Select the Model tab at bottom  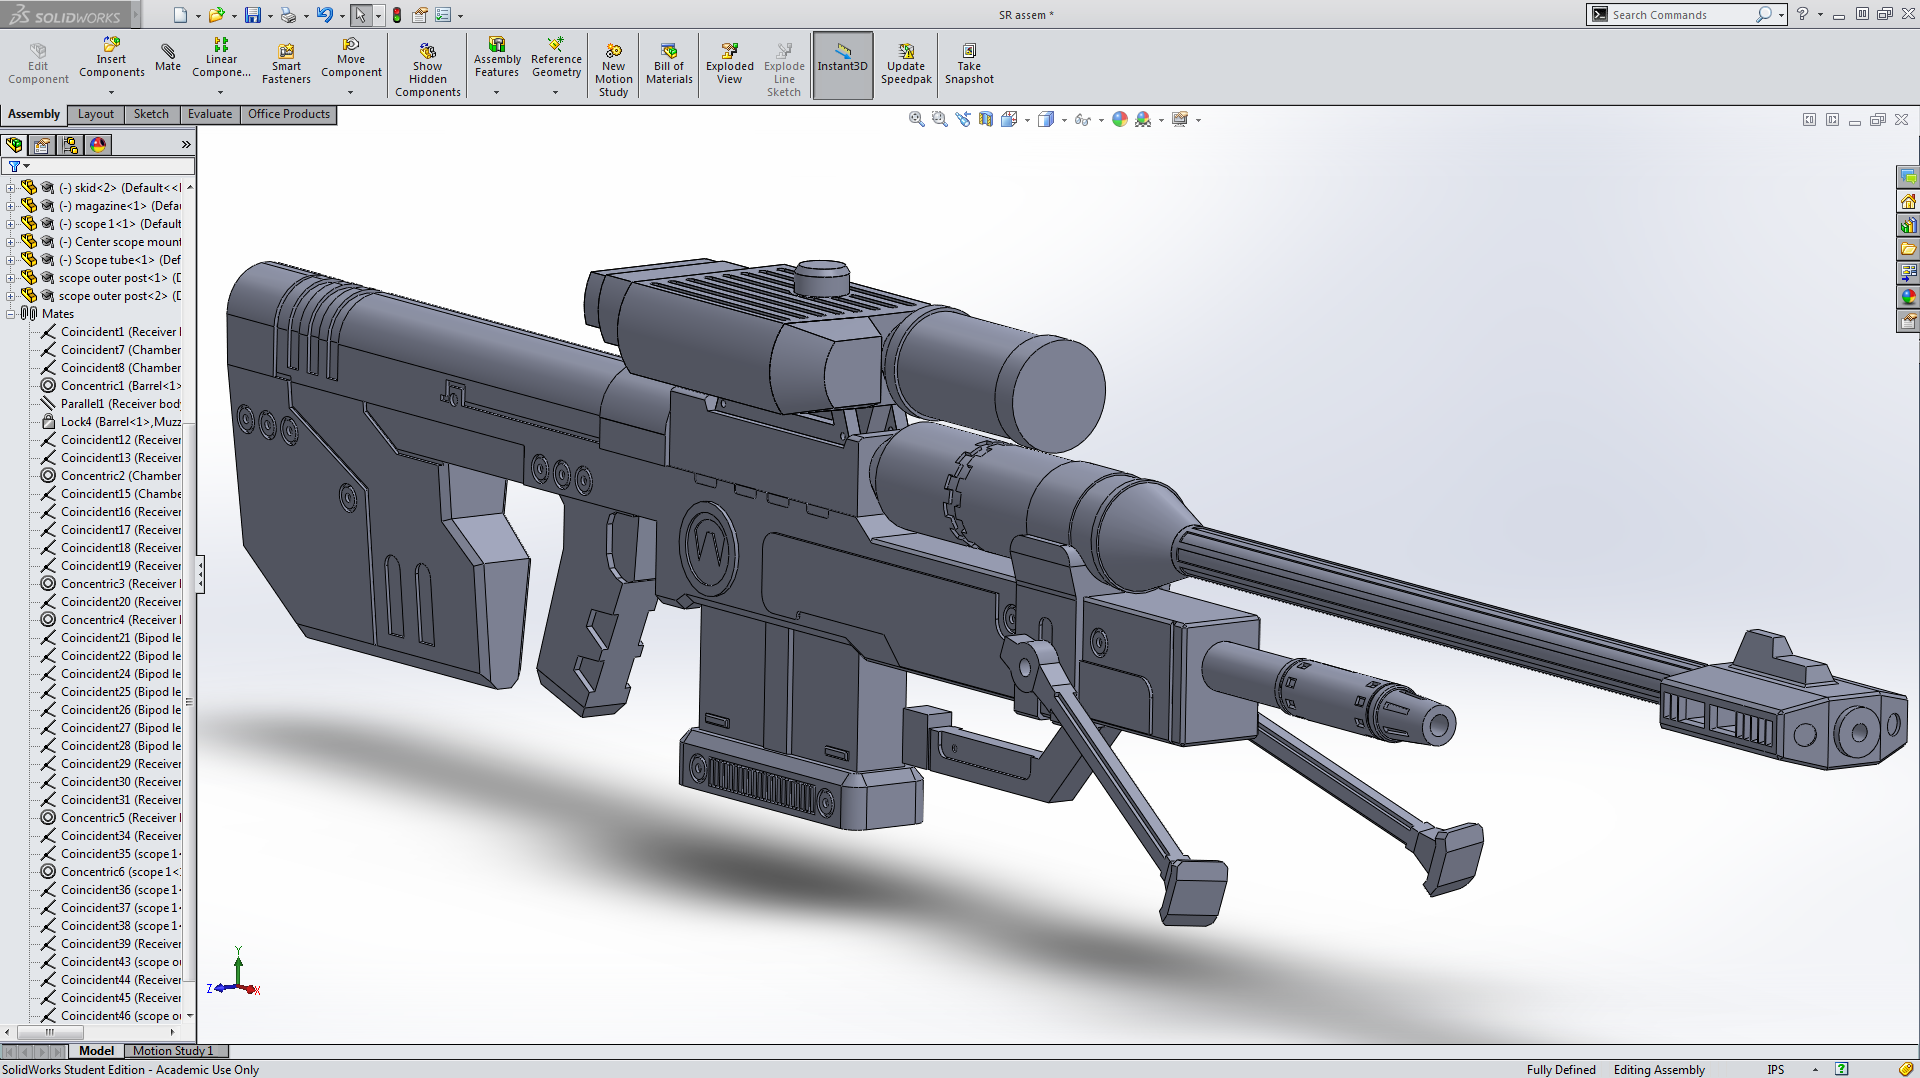[96, 1051]
